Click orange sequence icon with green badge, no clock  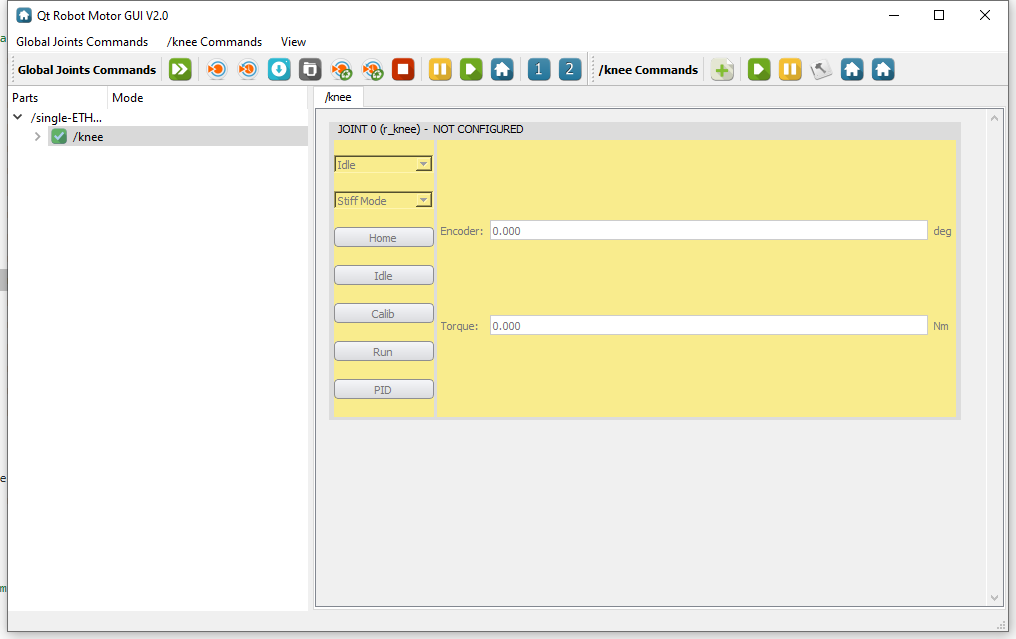pos(341,69)
